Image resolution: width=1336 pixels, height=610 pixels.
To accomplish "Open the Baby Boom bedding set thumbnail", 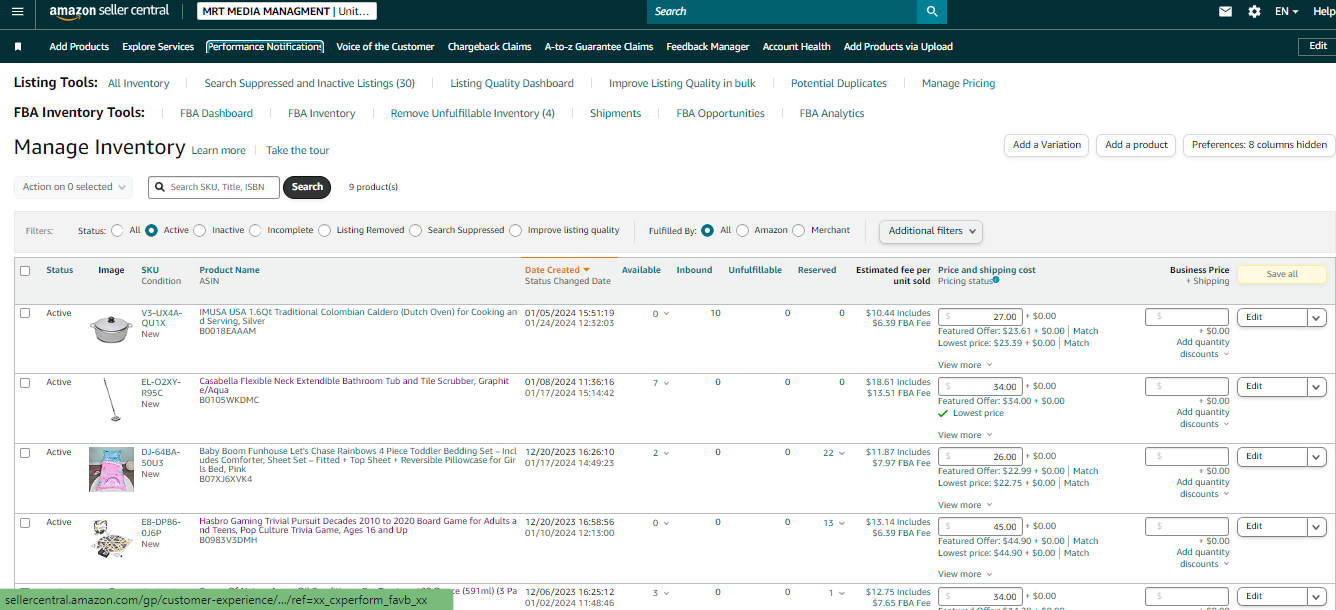I will [x=111, y=469].
